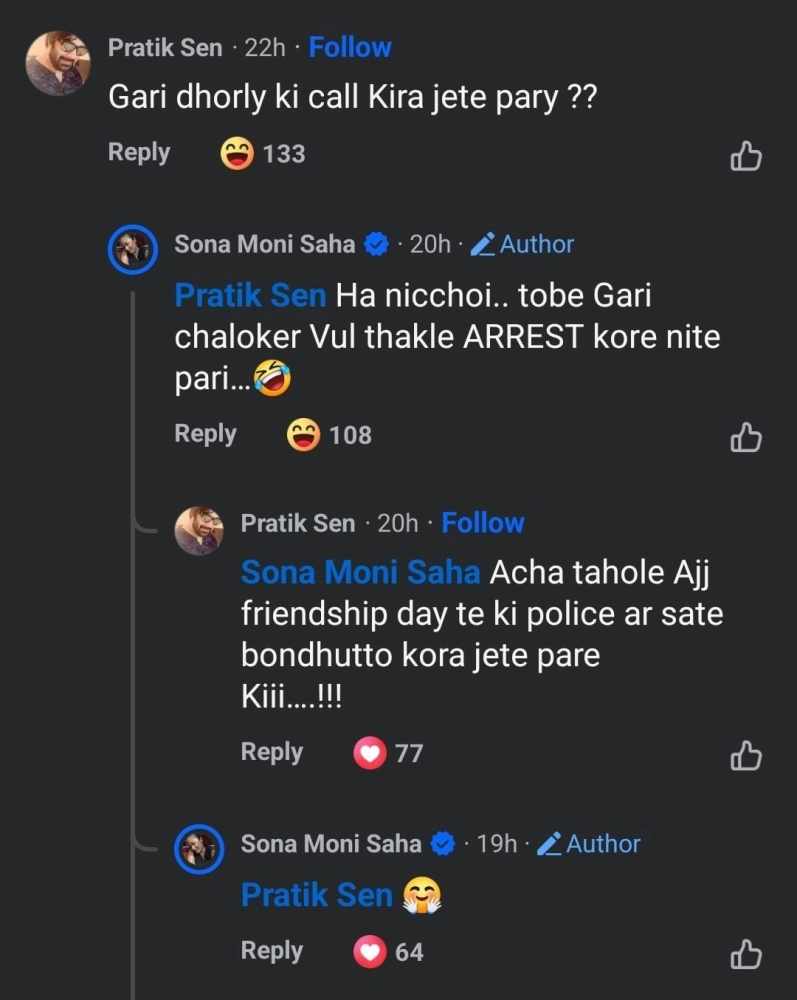Like Sona Moni Saha's hugging emoji reply
Image resolution: width=797 pixels, height=1000 pixels.
coord(746,954)
